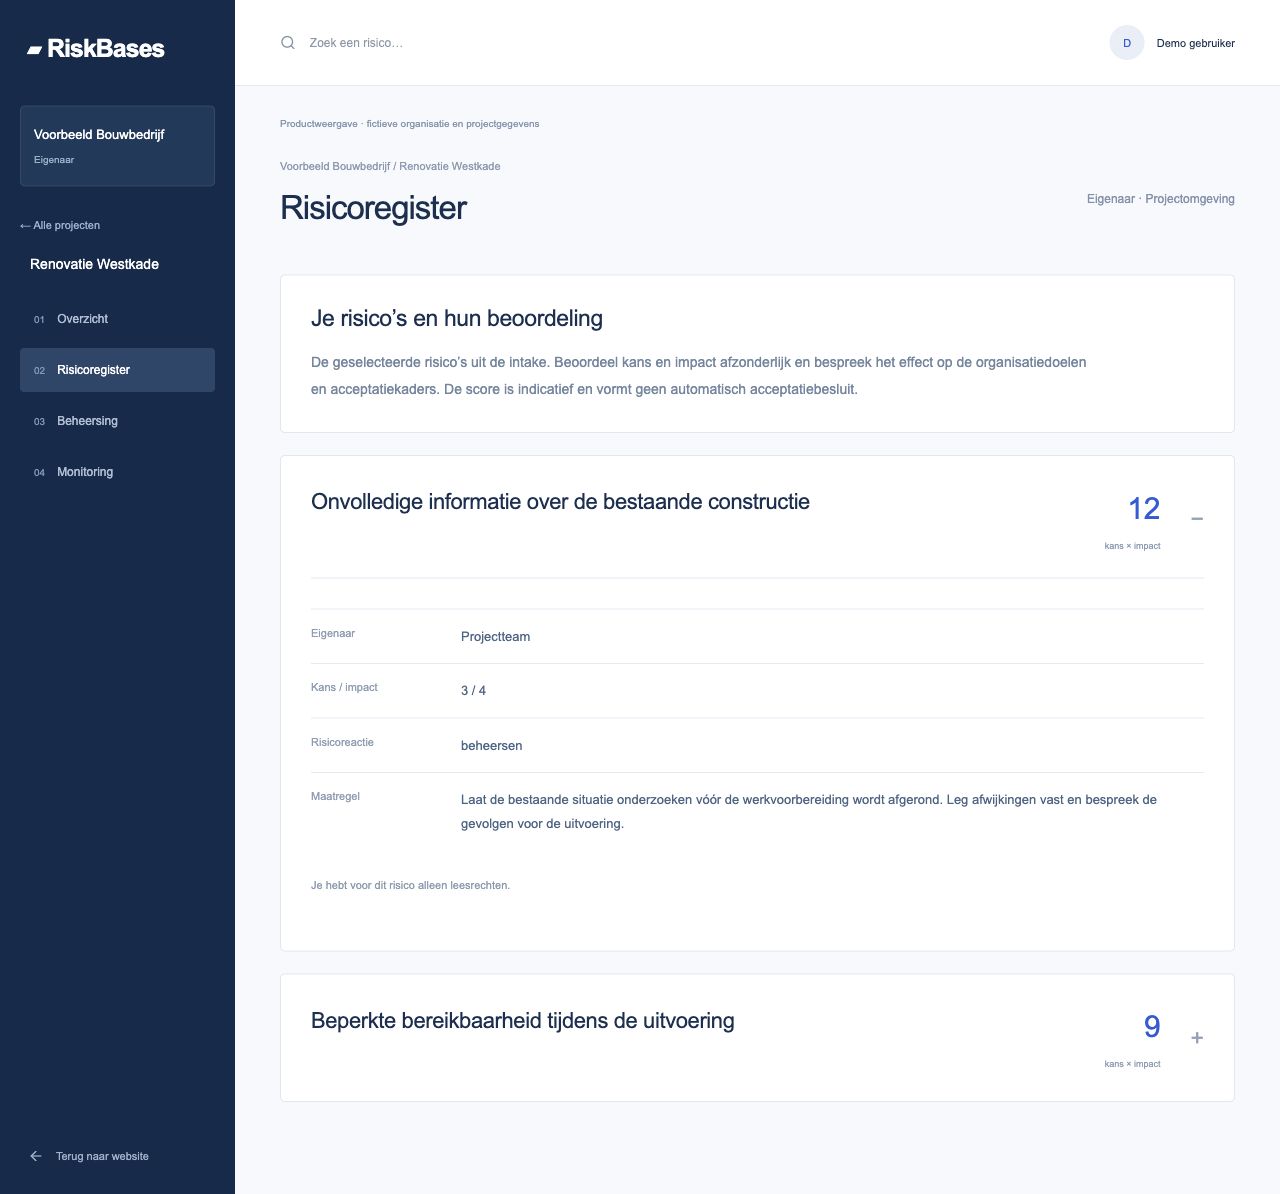
Task: Select Risicoregister in the sidebar
Action: click(117, 370)
